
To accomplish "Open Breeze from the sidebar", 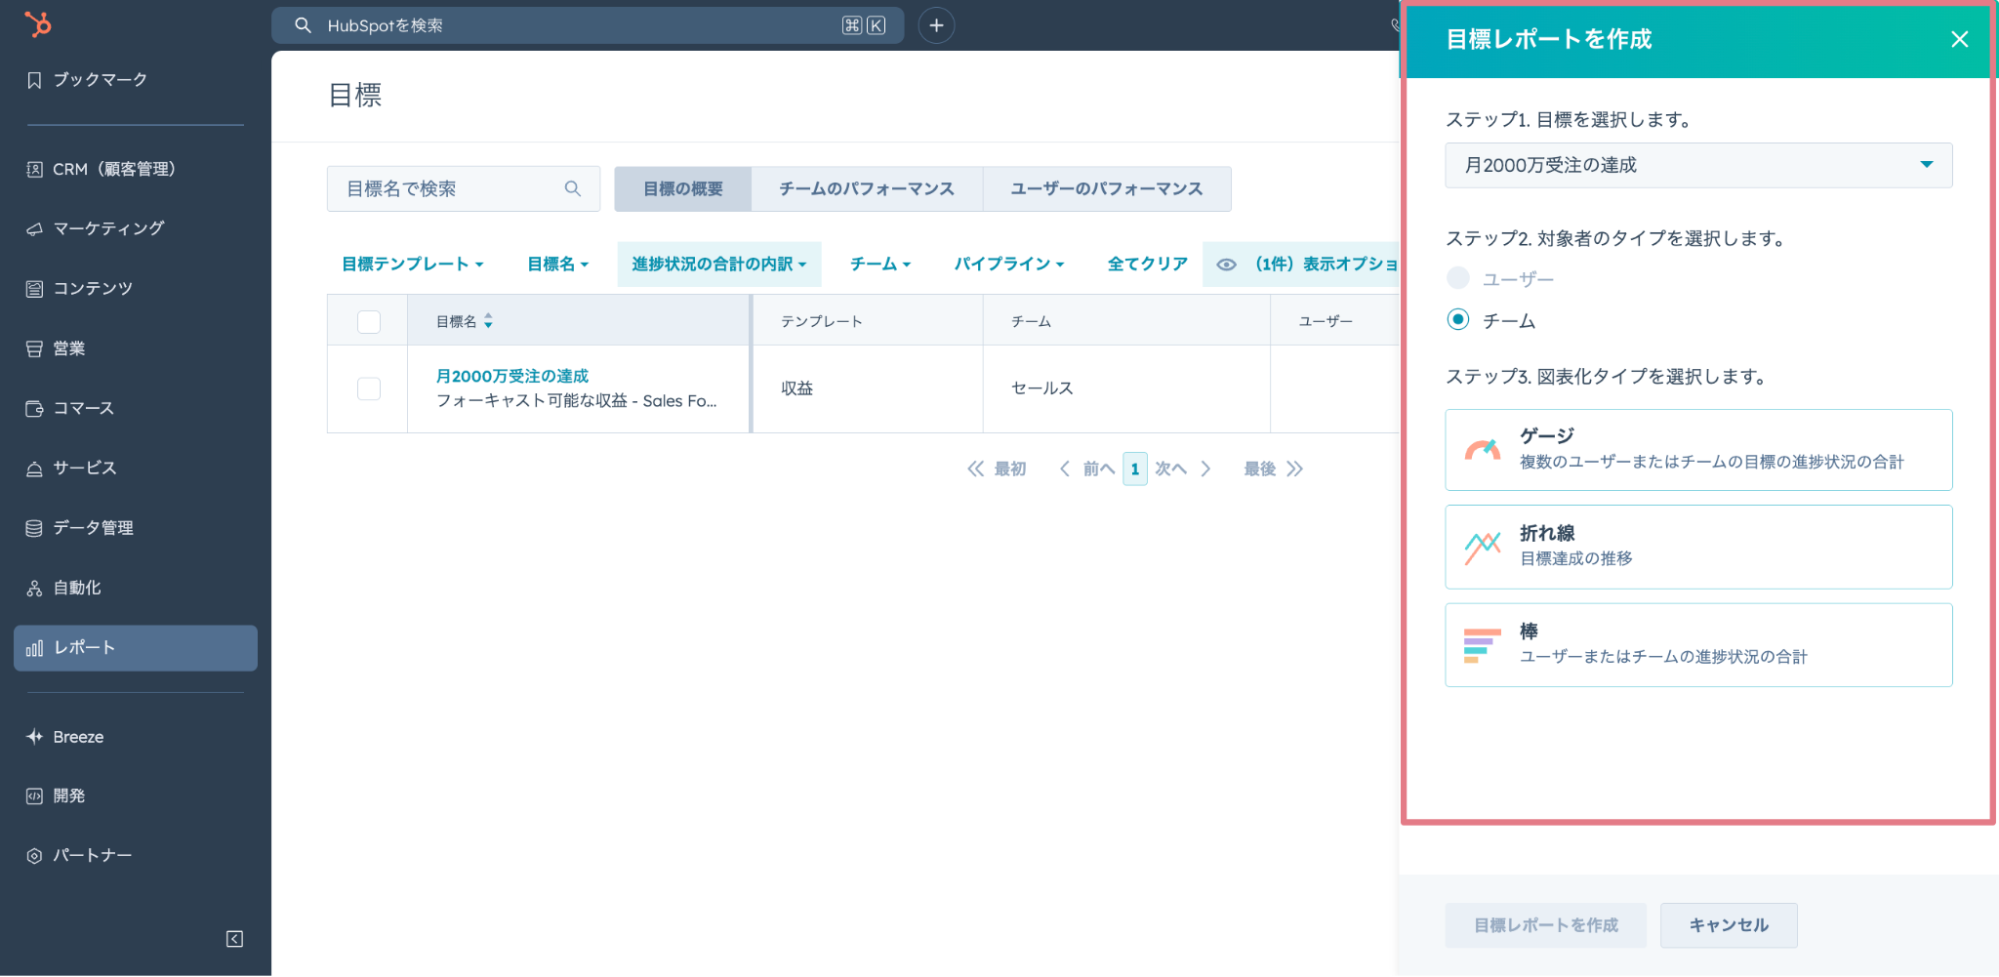I will coord(78,737).
